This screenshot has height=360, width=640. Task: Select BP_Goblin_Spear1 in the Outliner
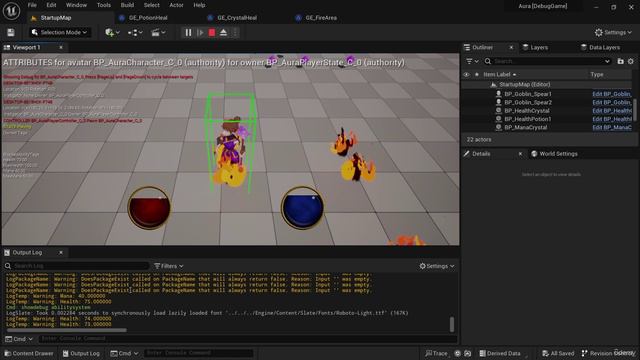pos(528,94)
